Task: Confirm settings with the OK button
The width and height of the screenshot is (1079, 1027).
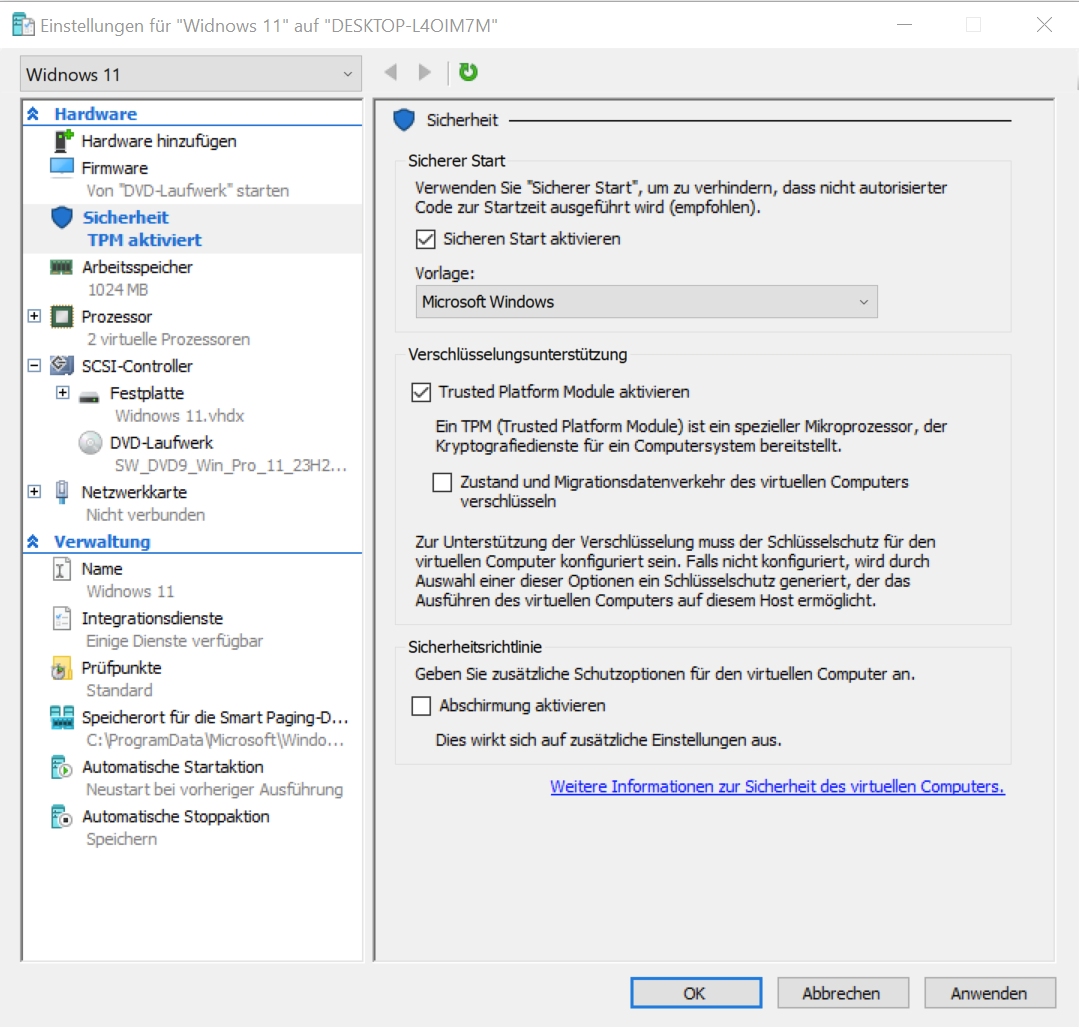Action: pyautogui.click(x=696, y=993)
